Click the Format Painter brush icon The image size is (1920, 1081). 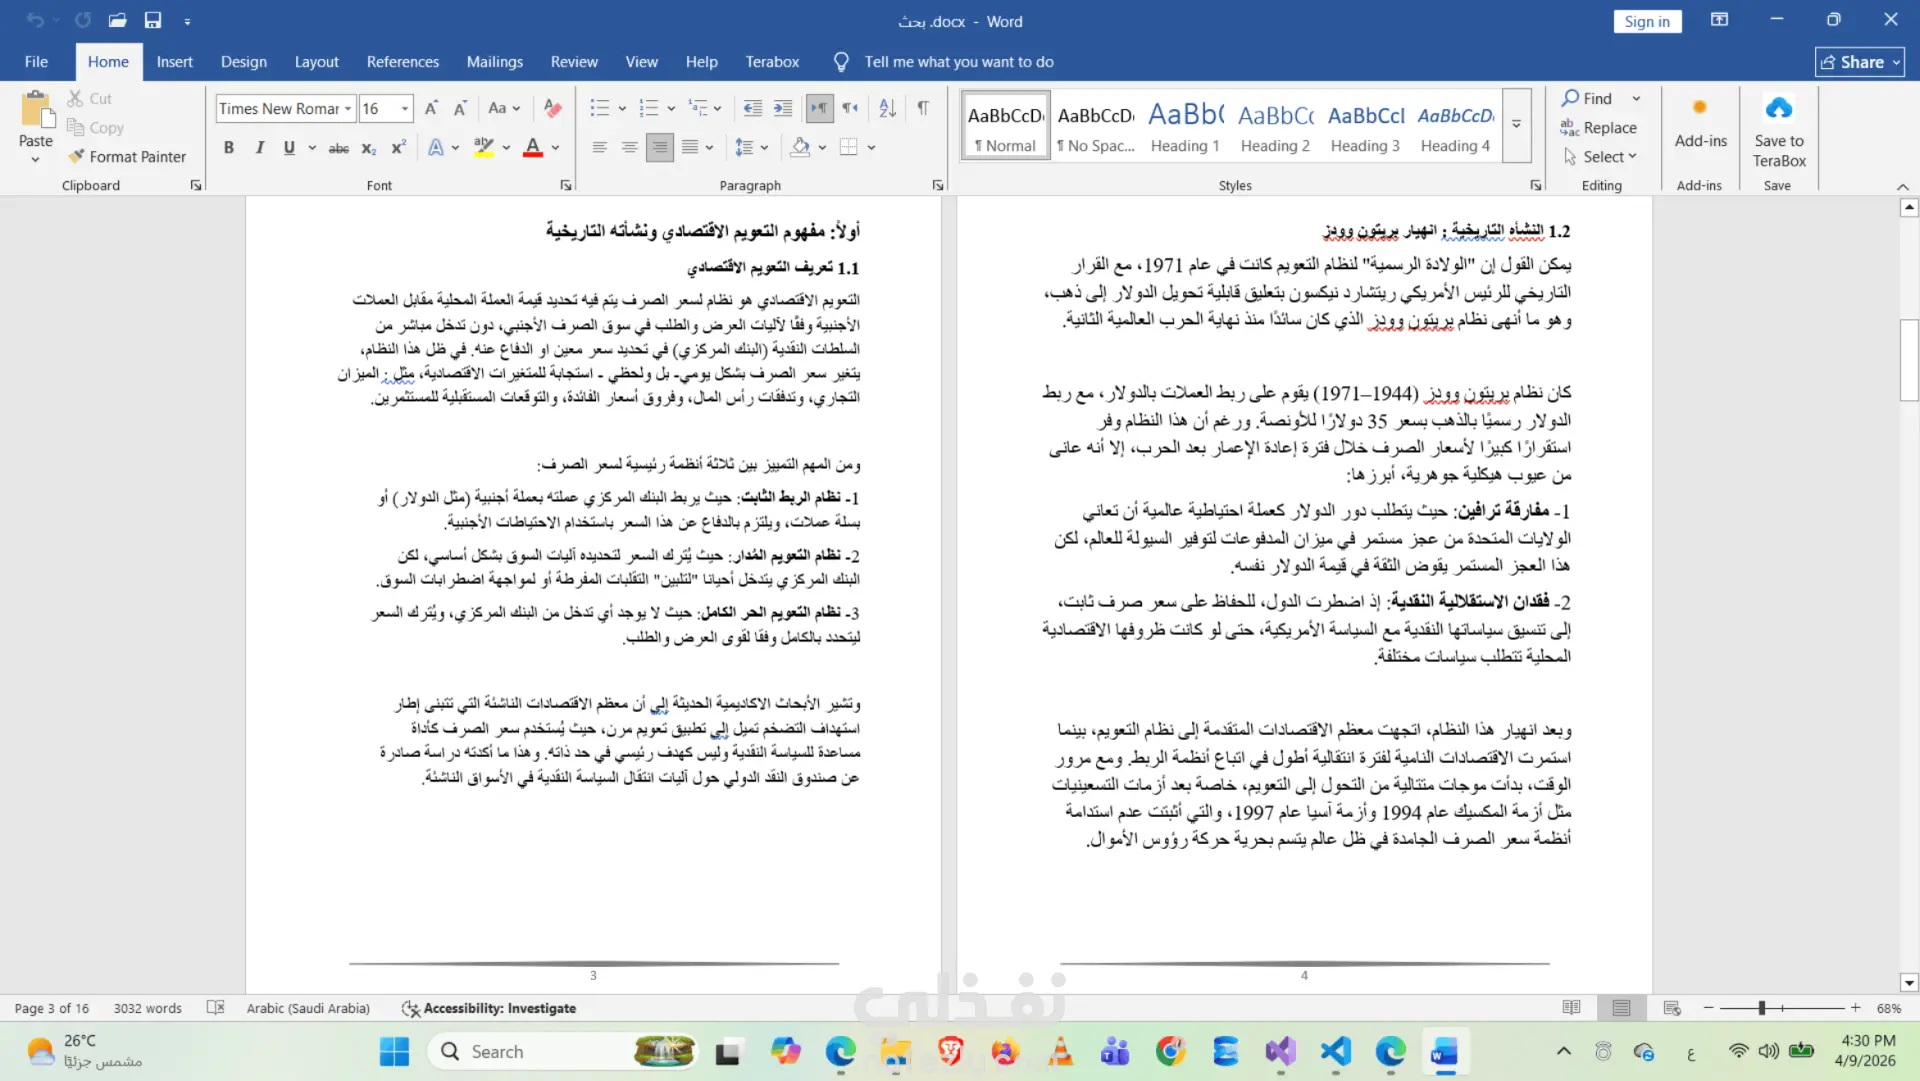click(76, 156)
